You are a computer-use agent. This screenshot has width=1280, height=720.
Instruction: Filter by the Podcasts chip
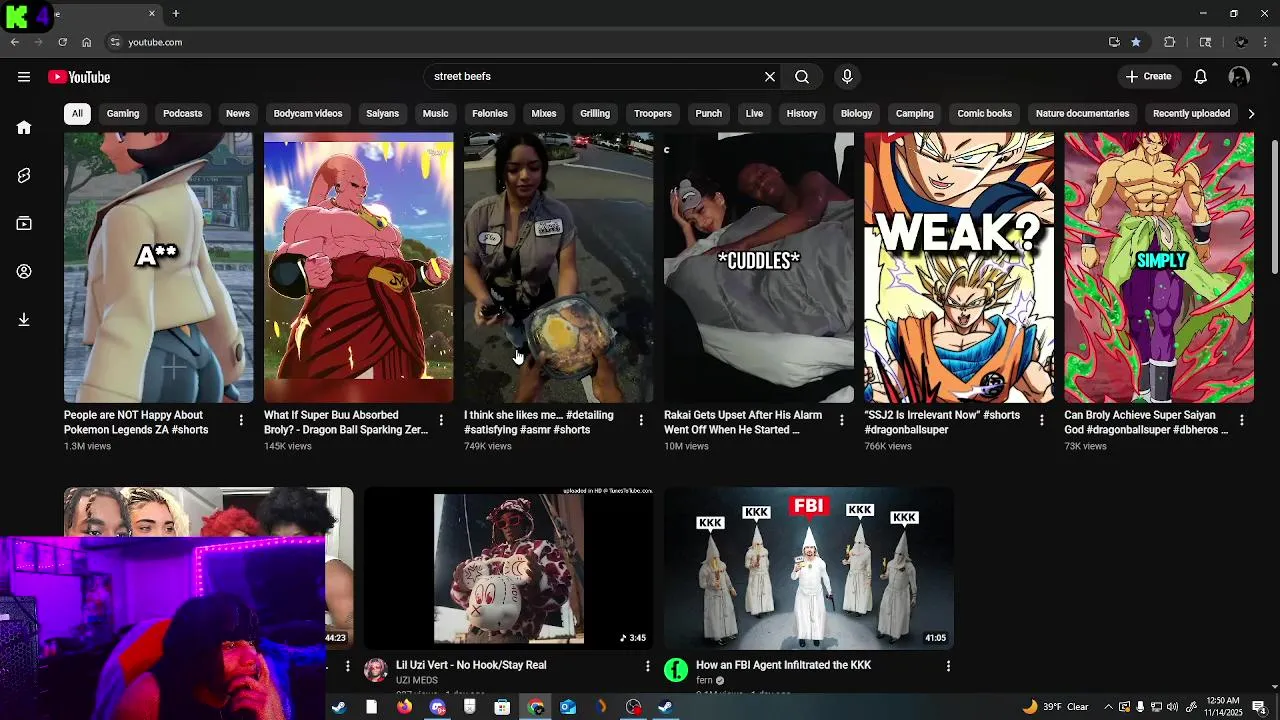(182, 113)
